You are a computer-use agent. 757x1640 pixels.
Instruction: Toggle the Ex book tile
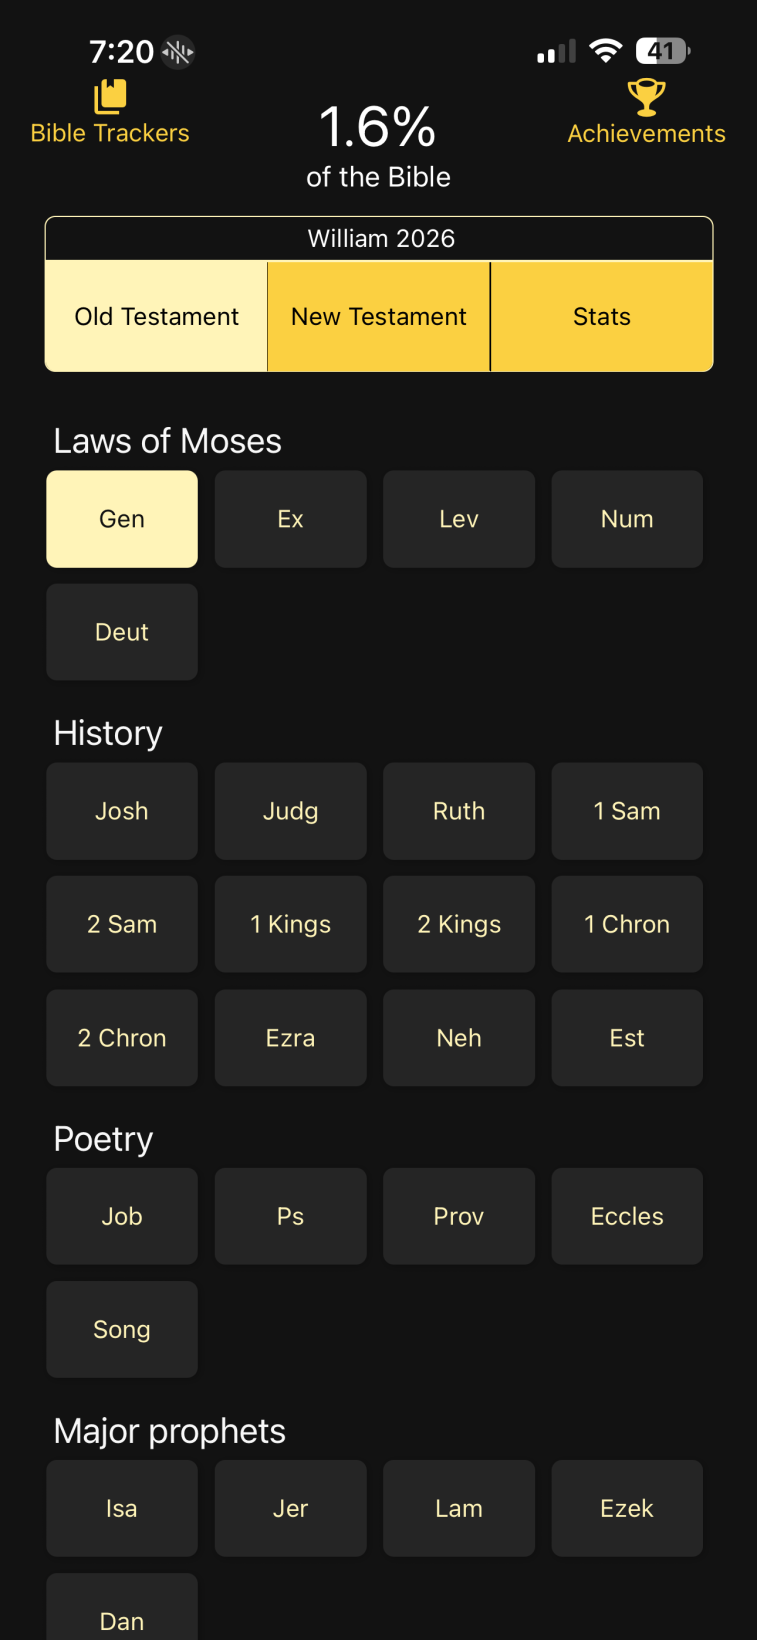click(x=290, y=519)
